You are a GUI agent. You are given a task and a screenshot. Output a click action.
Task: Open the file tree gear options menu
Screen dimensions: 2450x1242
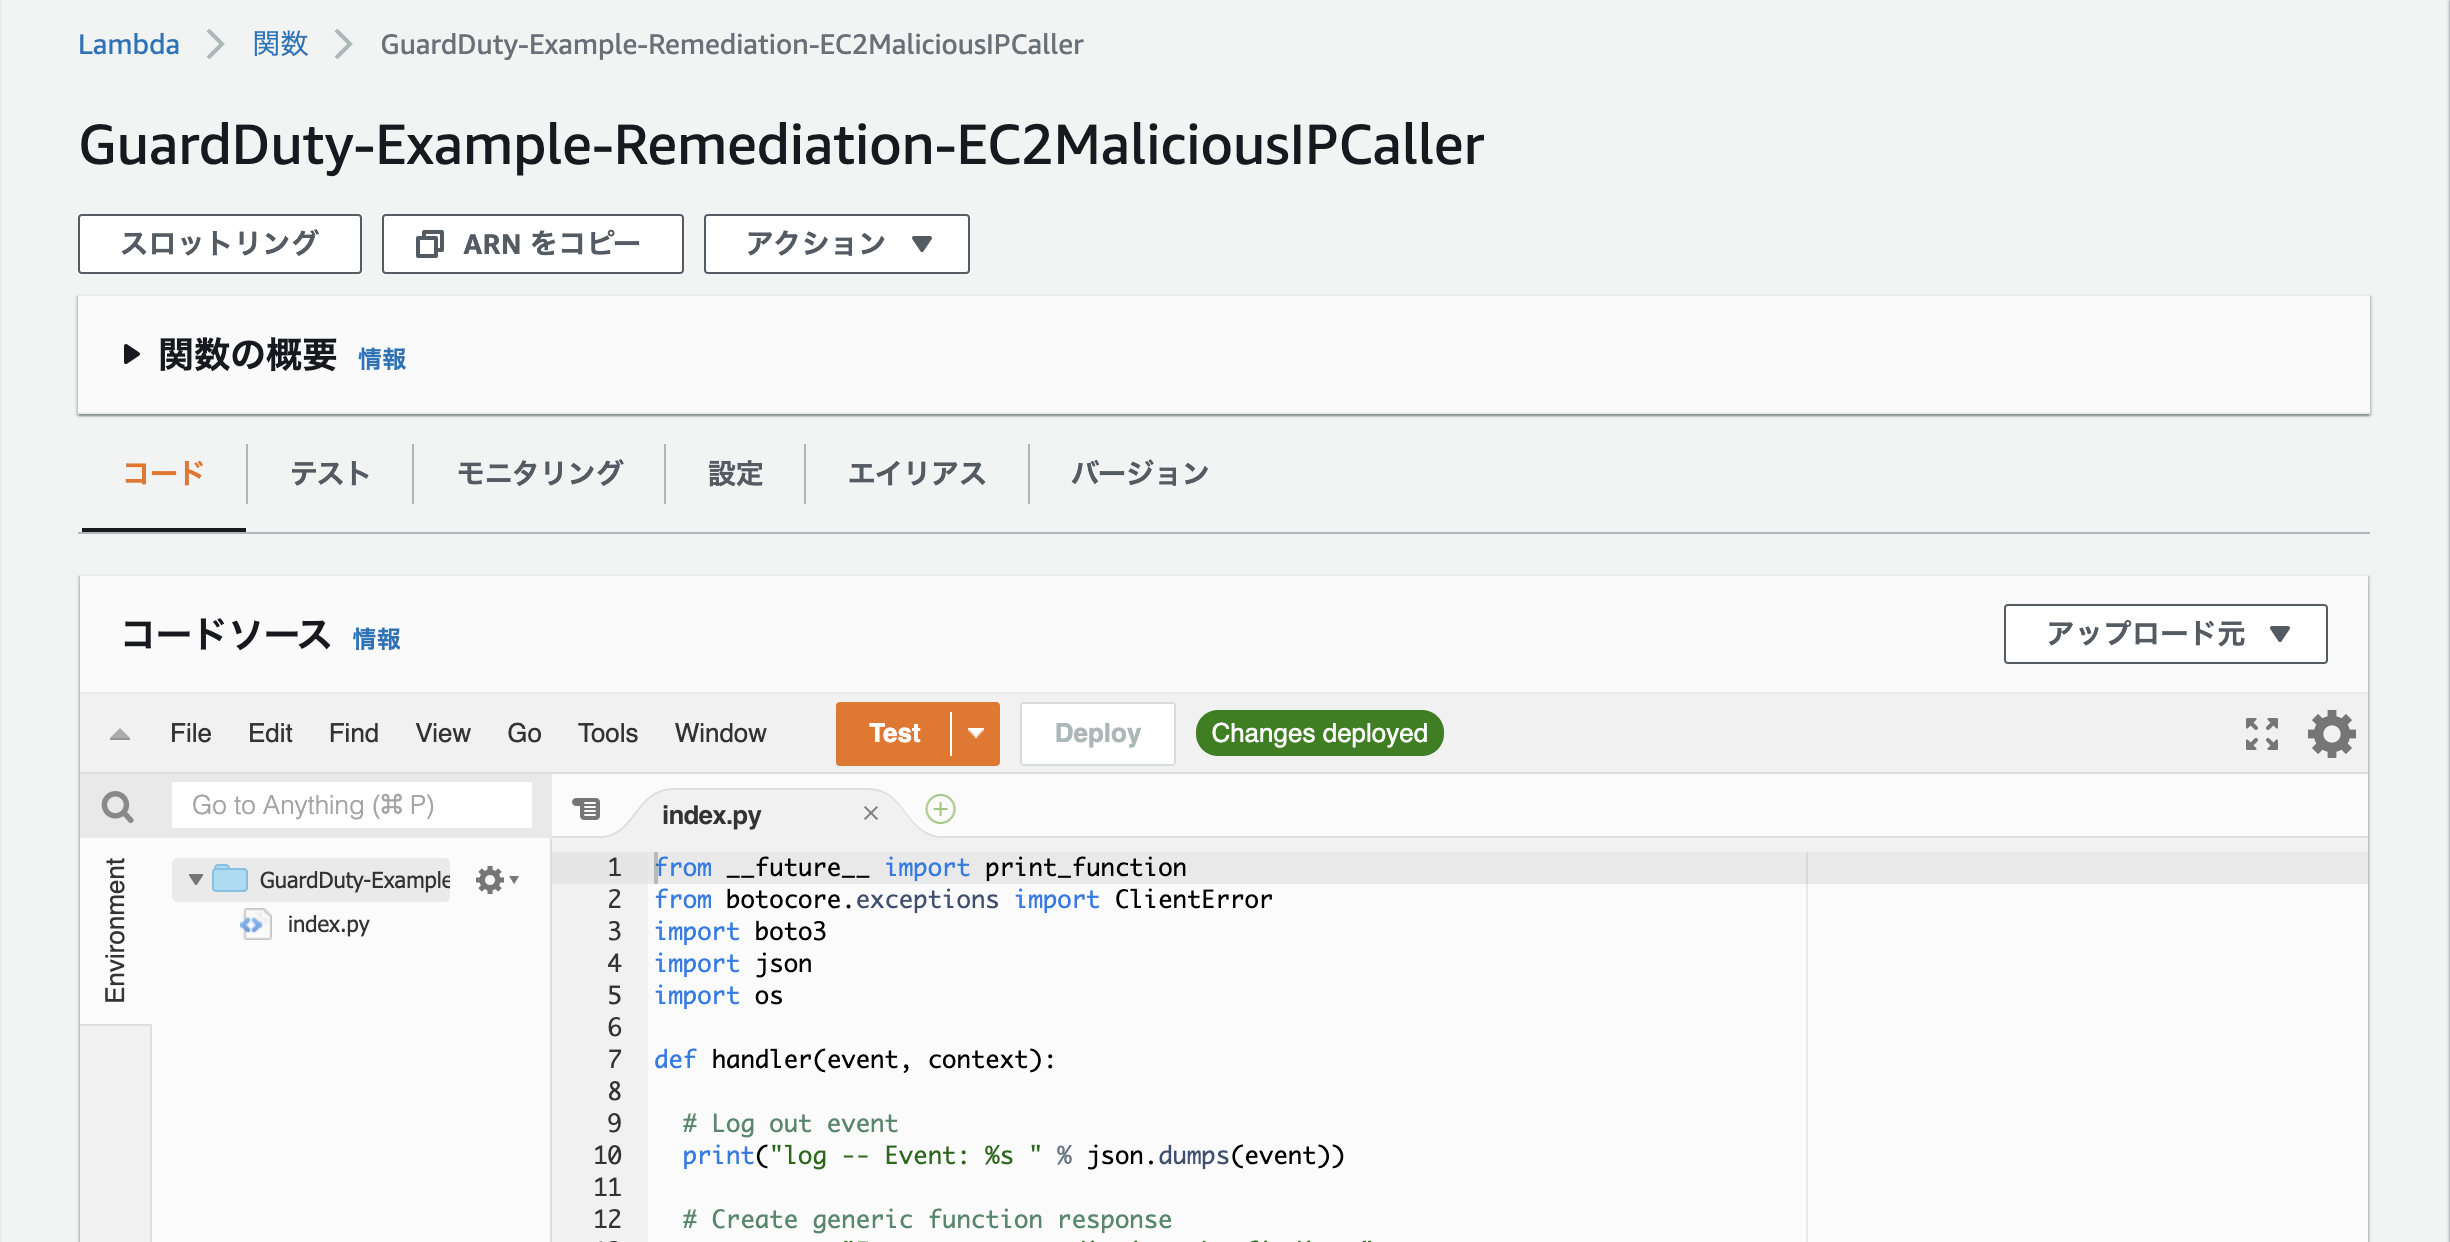coord(496,880)
